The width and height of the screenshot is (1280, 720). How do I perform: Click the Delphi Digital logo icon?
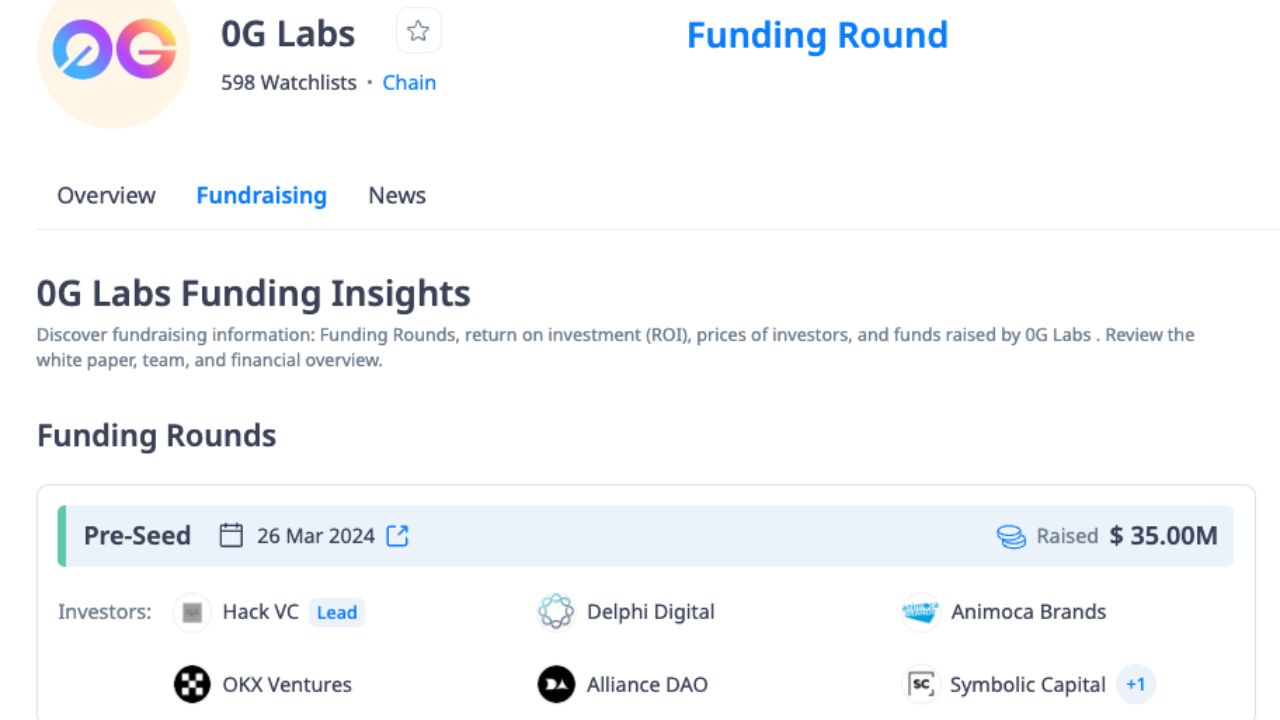coord(556,612)
